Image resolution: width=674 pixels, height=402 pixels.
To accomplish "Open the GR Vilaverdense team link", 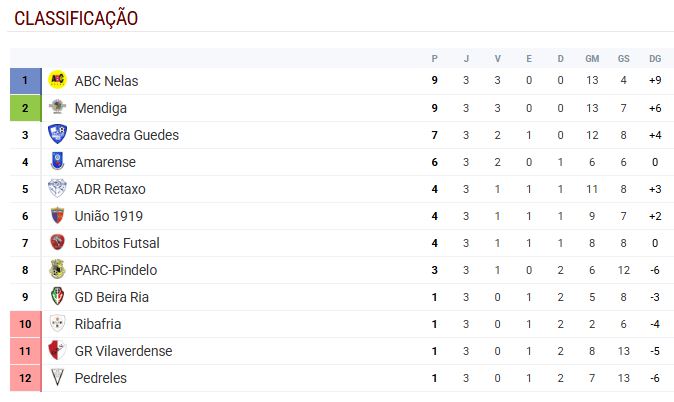I will point(123,351).
